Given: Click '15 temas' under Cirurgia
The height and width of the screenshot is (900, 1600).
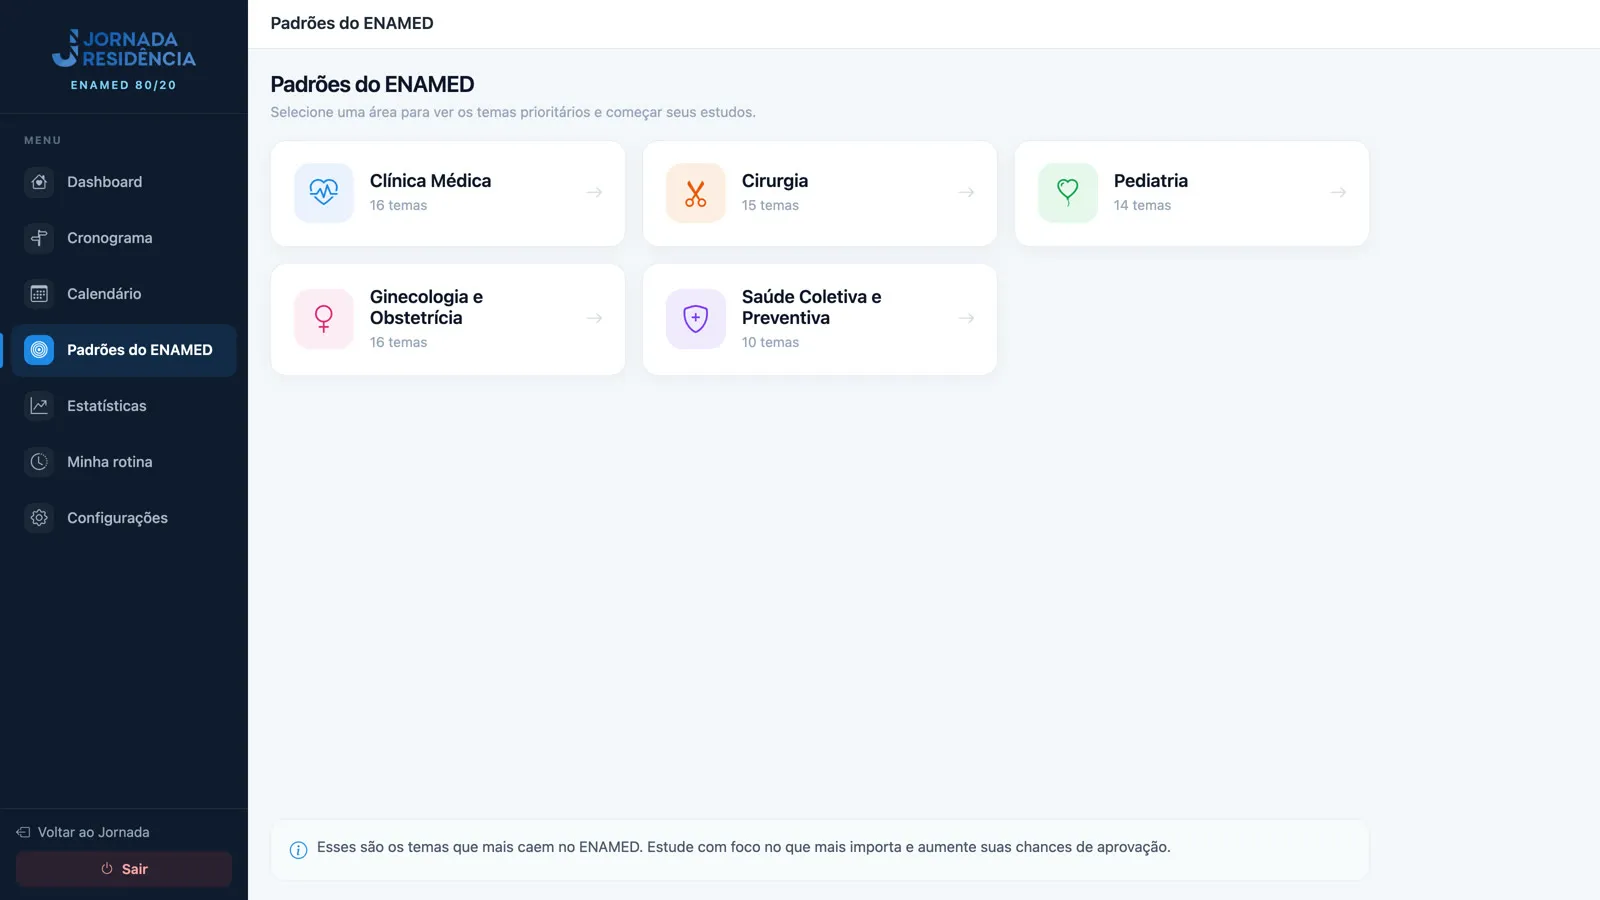Looking at the screenshot, I should coord(770,205).
